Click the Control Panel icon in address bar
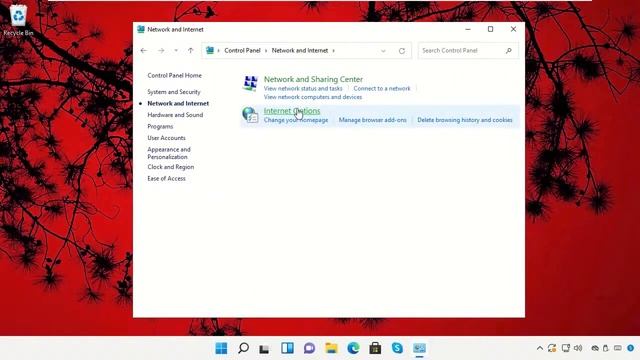This screenshot has height=360, width=640. coord(210,50)
